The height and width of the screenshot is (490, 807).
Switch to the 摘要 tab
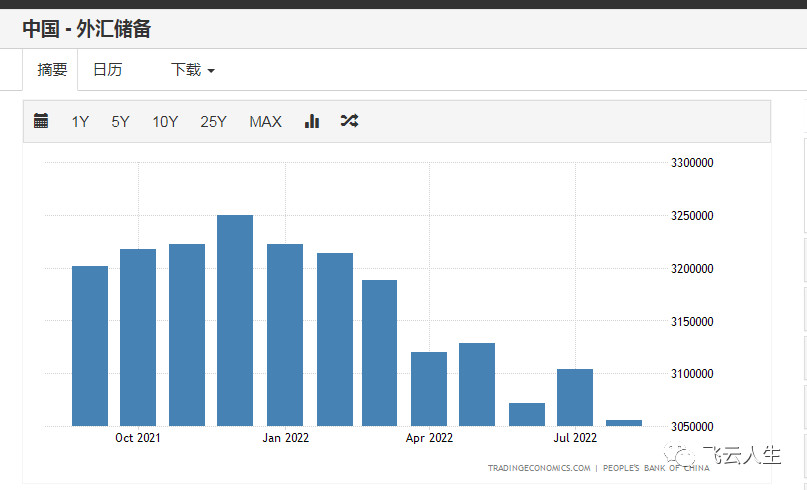tap(52, 69)
